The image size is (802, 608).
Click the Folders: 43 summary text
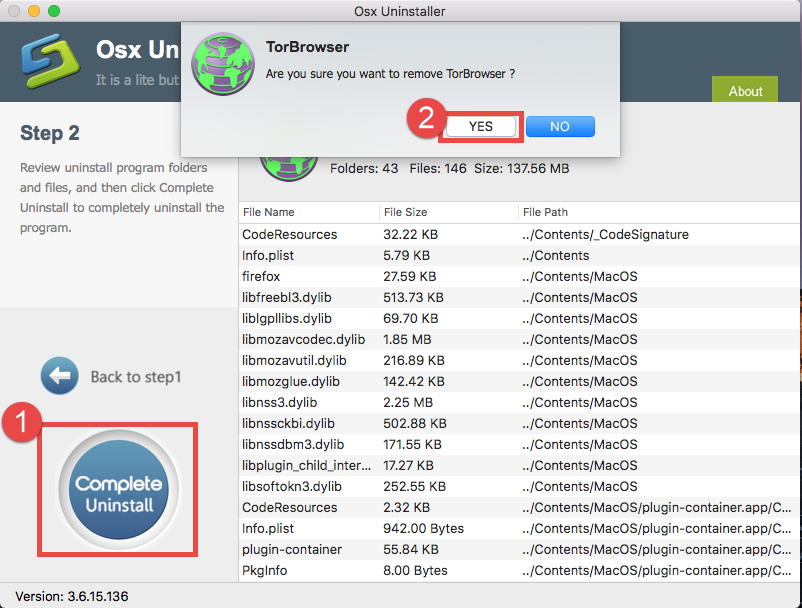pyautogui.click(x=364, y=168)
